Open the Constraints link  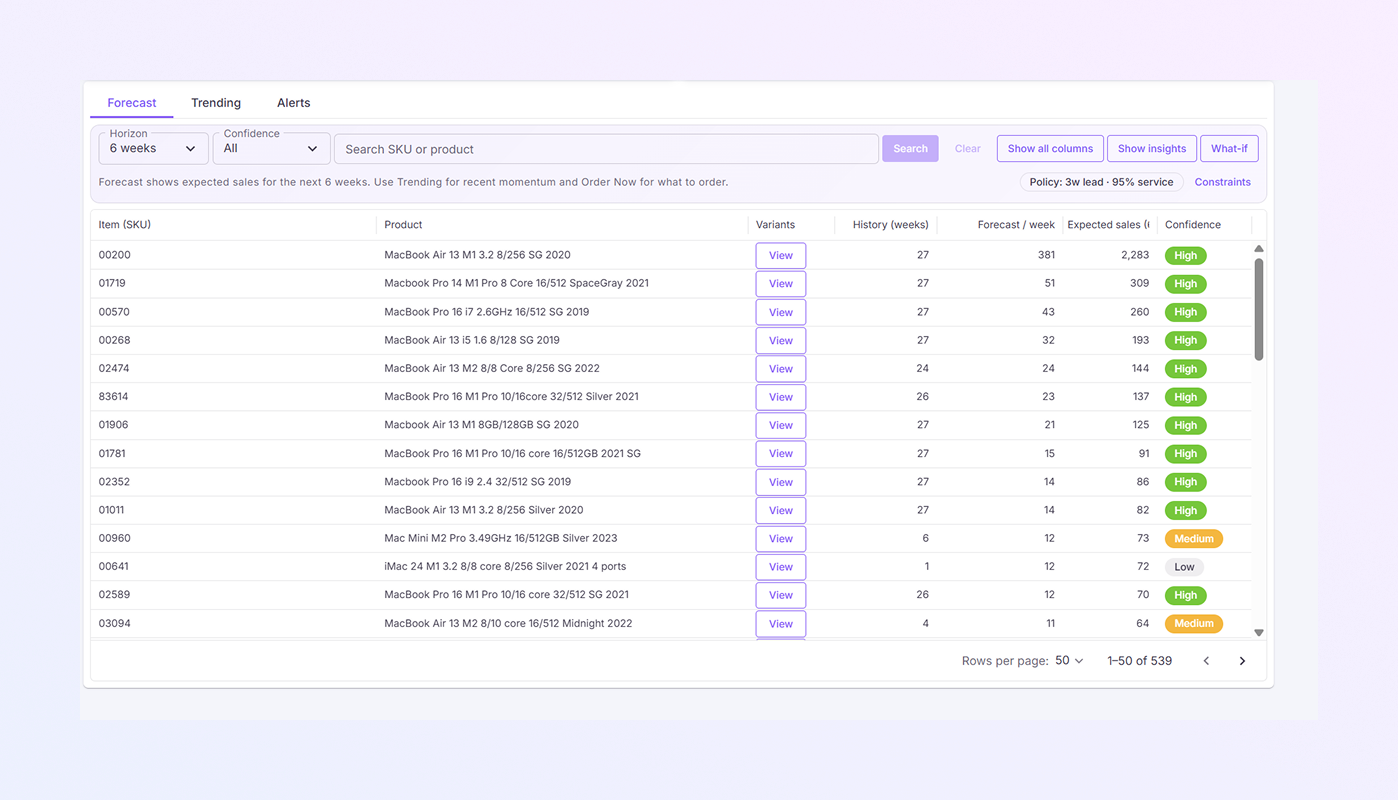tap(1222, 182)
